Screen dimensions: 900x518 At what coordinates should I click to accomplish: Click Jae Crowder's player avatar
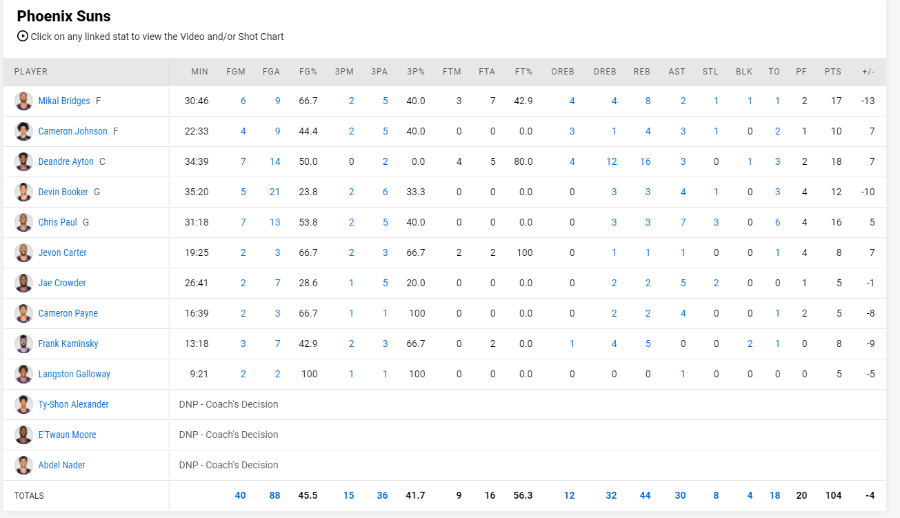point(24,283)
